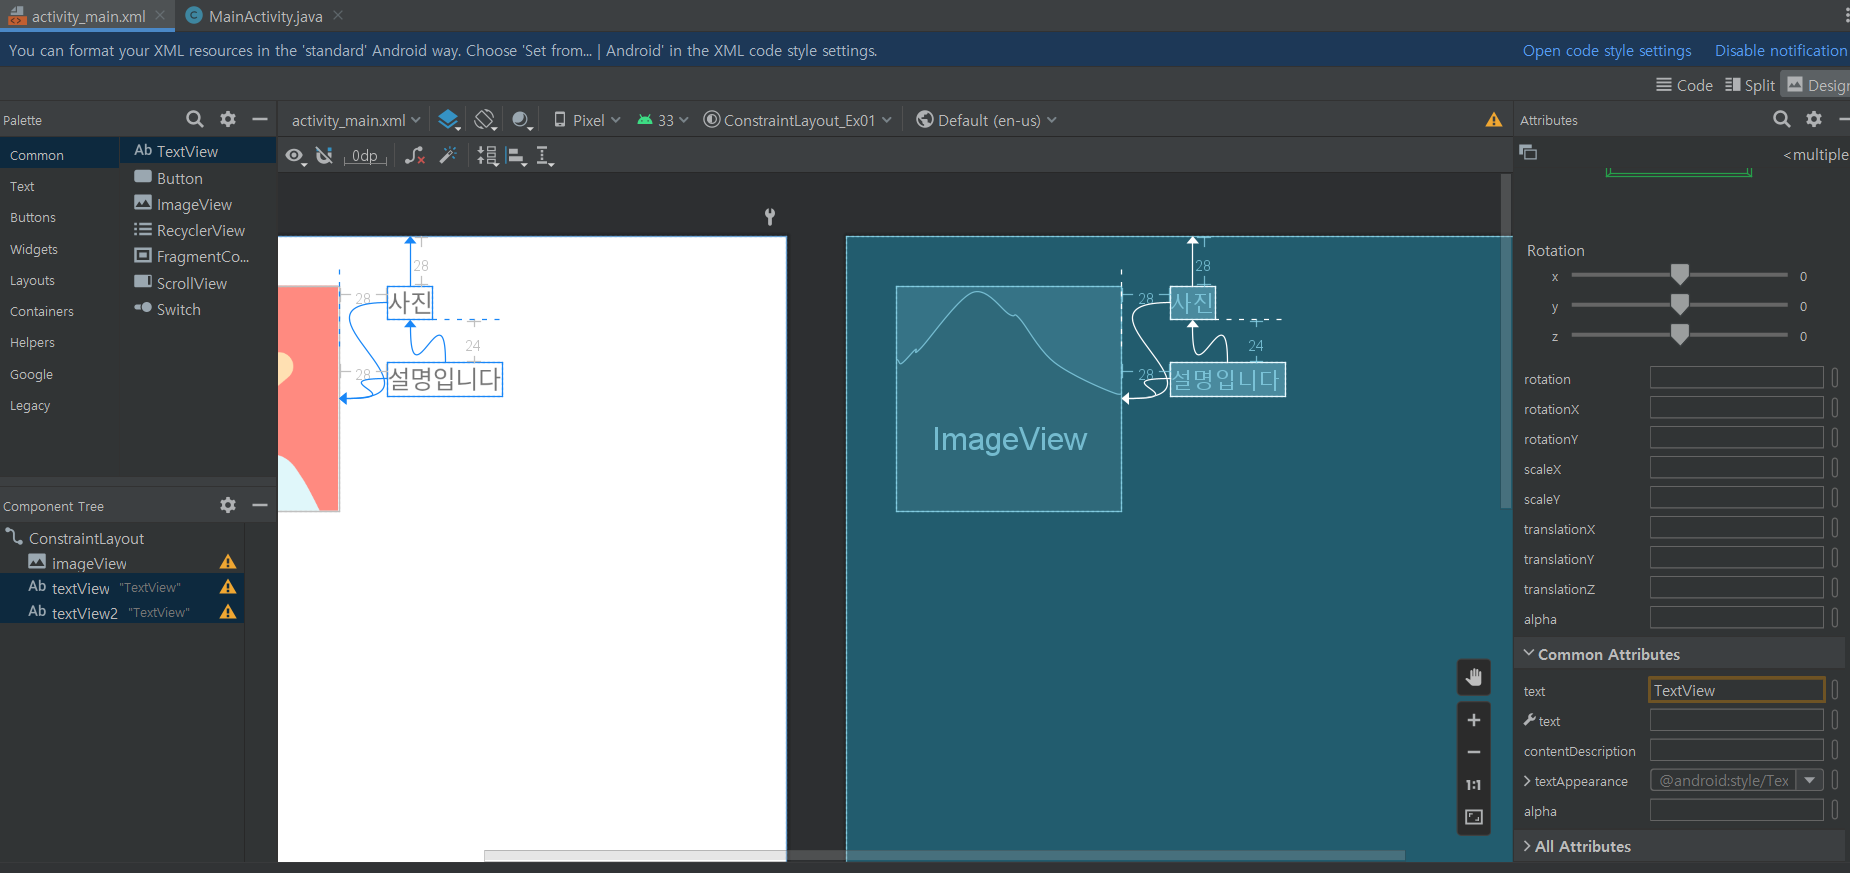
Task: Expand All Attributes section
Action: (x=1528, y=846)
